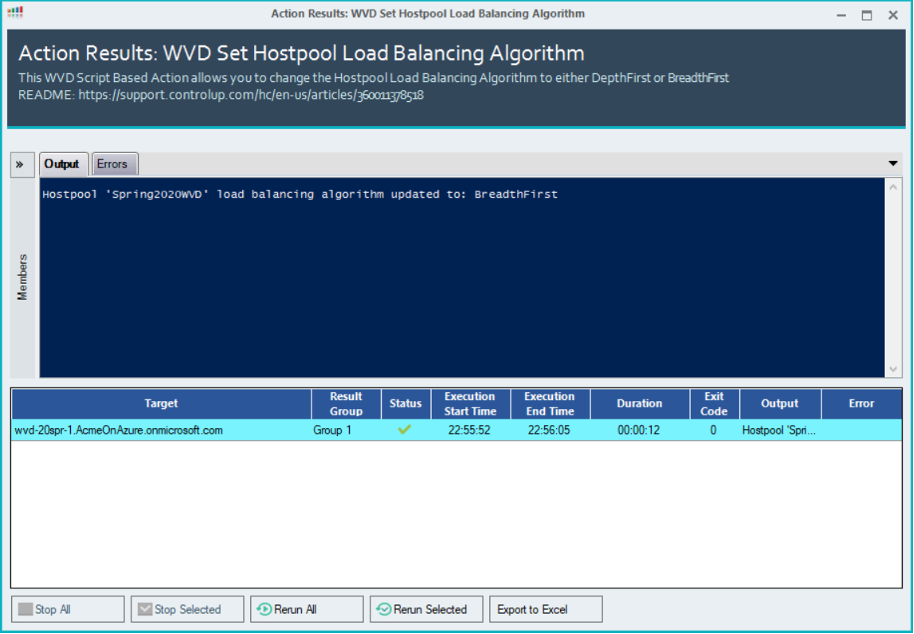Sort by the Exit Code column header
This screenshot has width=914, height=634.
point(714,404)
